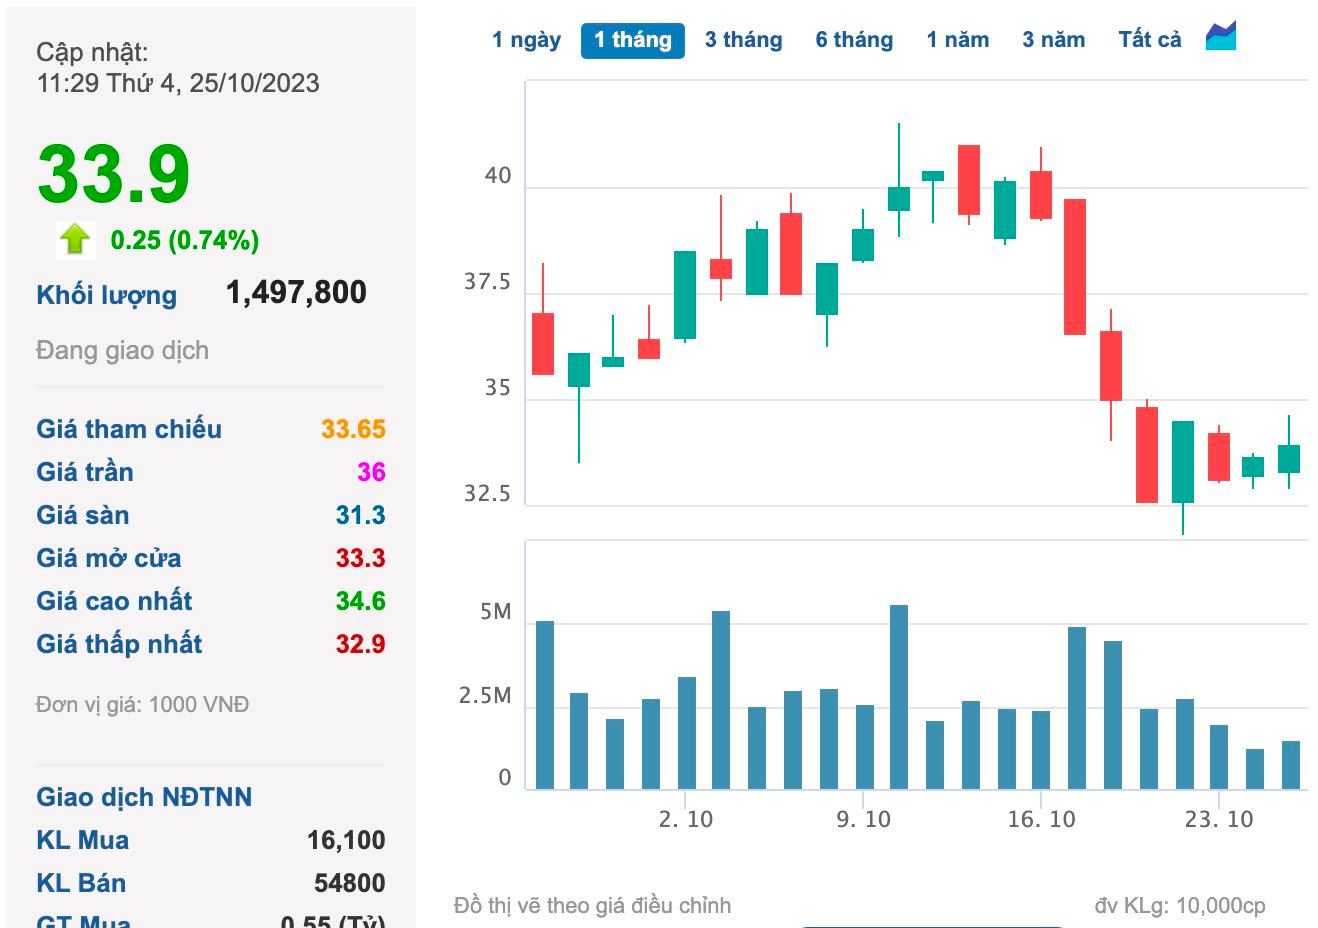Click the x-axis date label 2. 10
The height and width of the screenshot is (928, 1318).
(x=686, y=819)
